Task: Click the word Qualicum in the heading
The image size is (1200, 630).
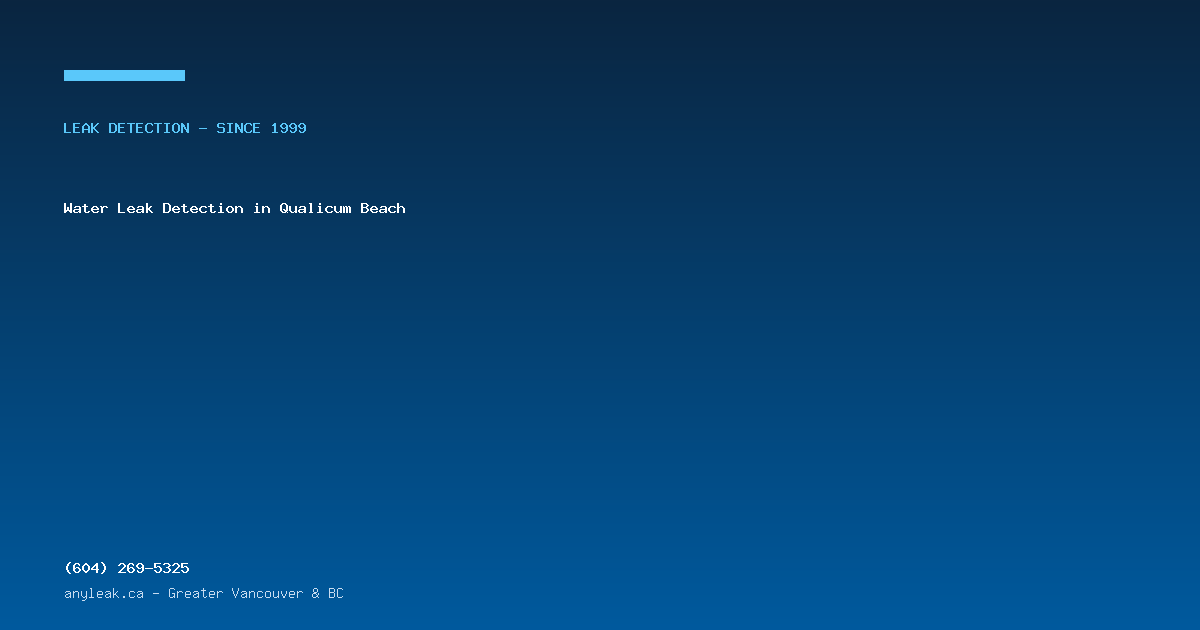Action: [x=315, y=208]
